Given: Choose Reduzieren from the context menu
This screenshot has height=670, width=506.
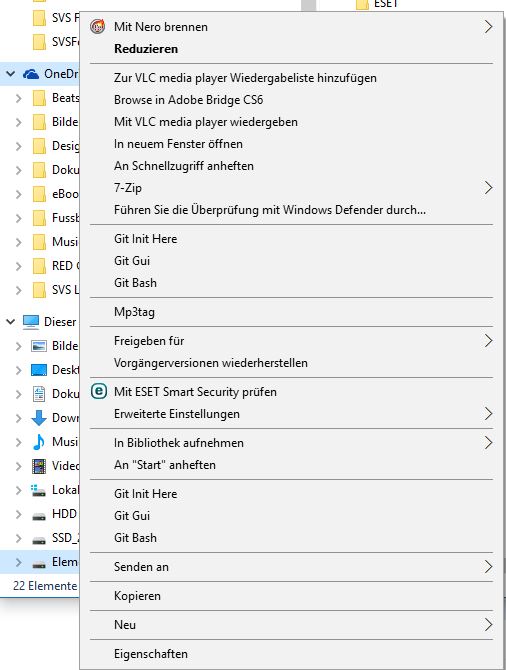Looking at the screenshot, I should pos(291,49).
